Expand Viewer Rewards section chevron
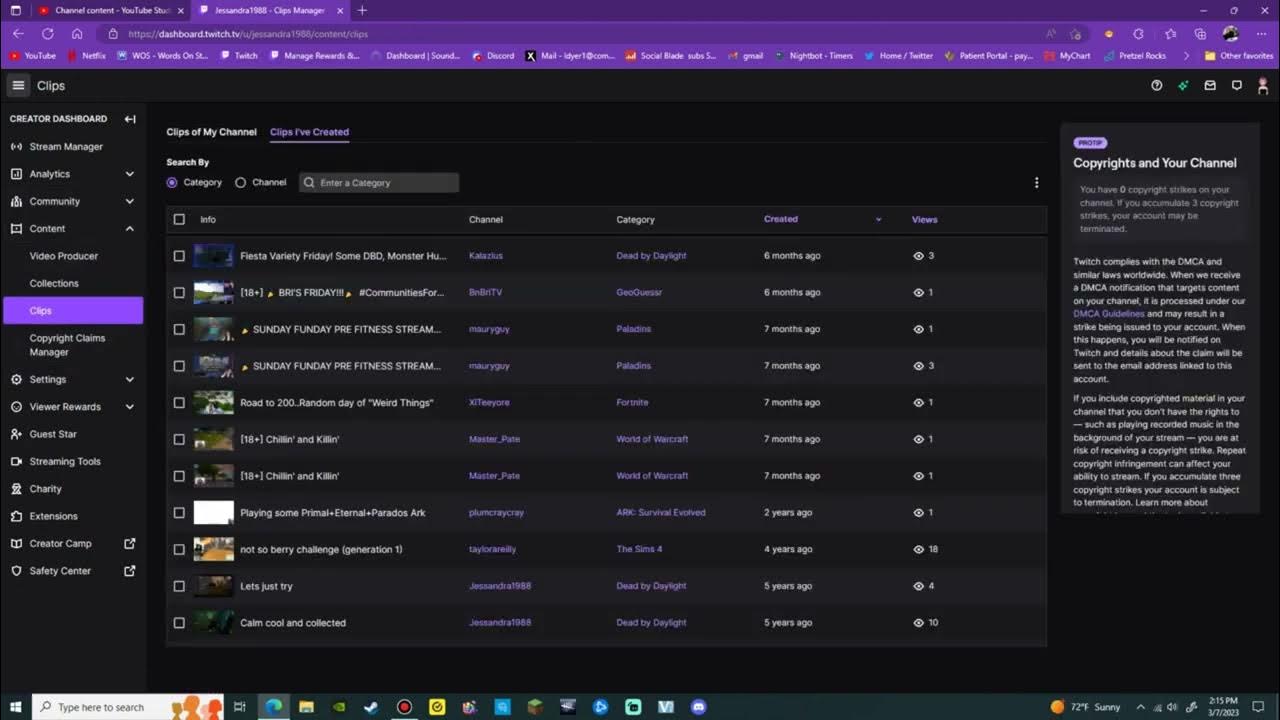The width and height of the screenshot is (1280, 720). click(129, 407)
